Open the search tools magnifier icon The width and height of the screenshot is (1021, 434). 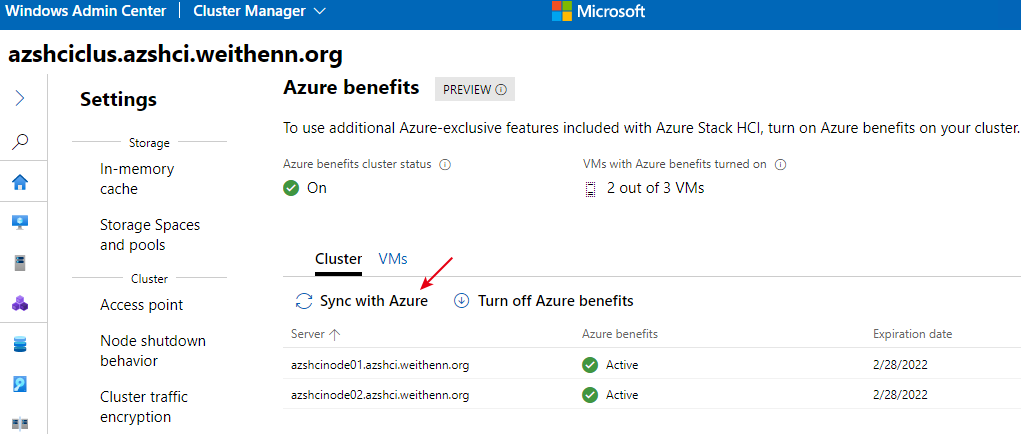pyautogui.click(x=20, y=141)
